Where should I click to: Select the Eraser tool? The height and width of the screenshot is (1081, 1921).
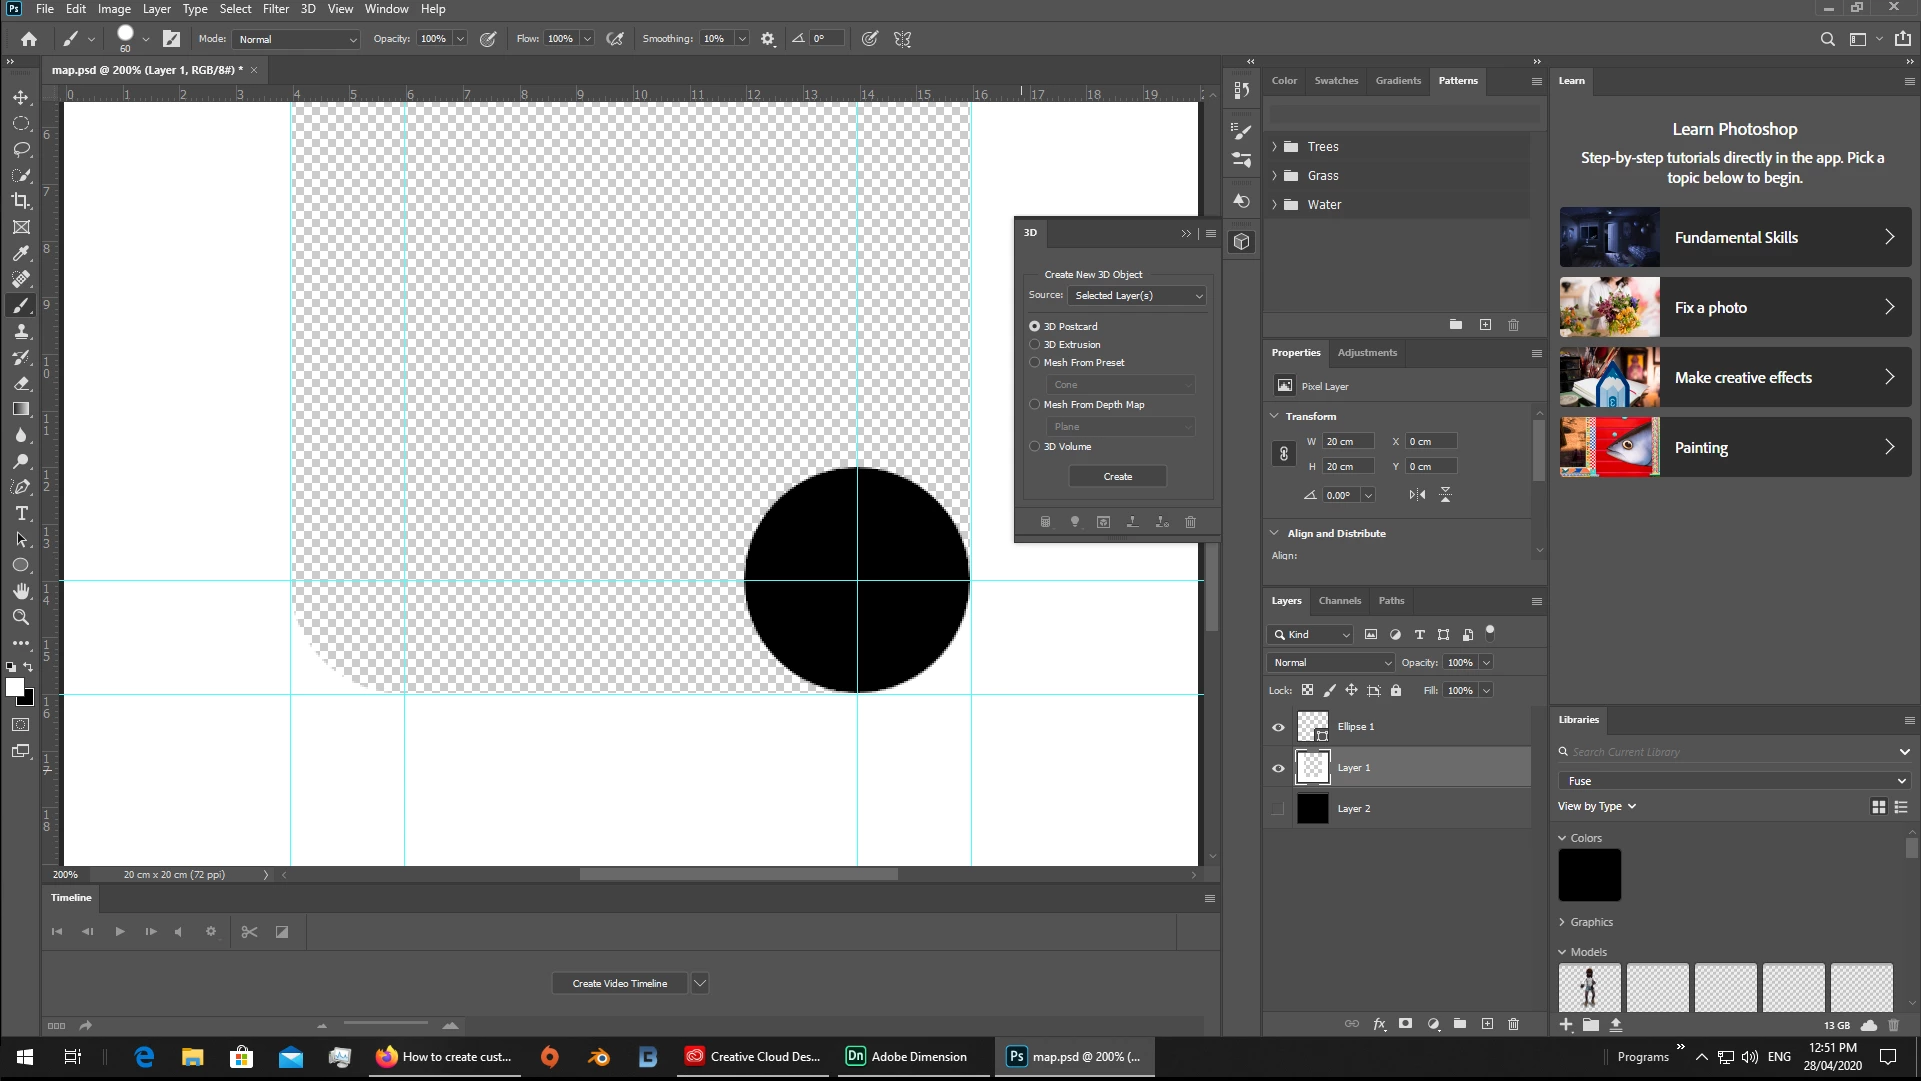21,383
